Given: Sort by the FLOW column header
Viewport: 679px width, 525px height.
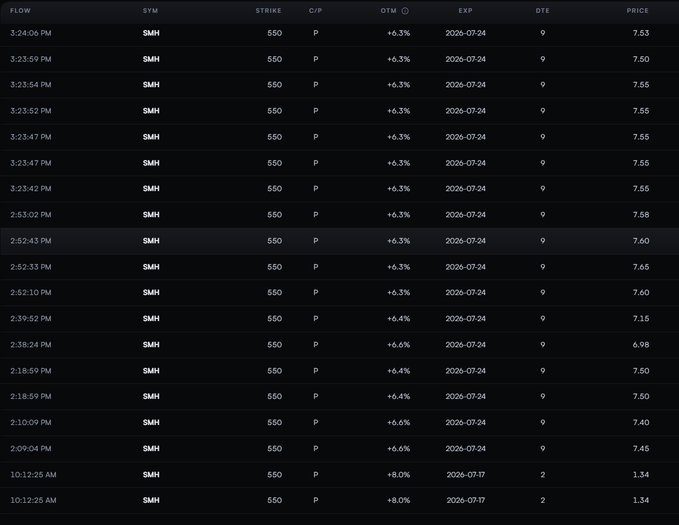Looking at the screenshot, I should [x=20, y=10].
